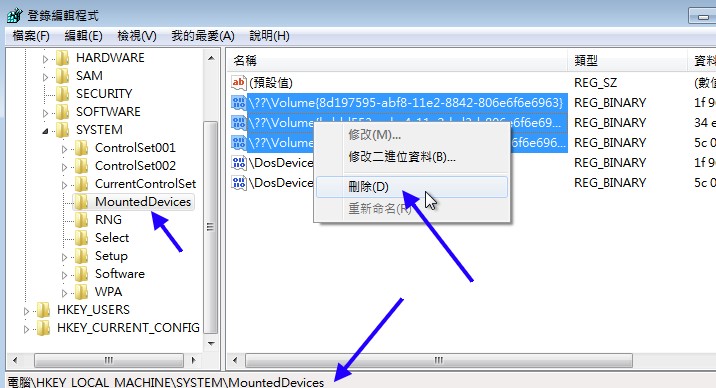Click the HKEY_CURRENT_CONFIG folder icon
This screenshot has height=388, width=716.
tap(43, 328)
